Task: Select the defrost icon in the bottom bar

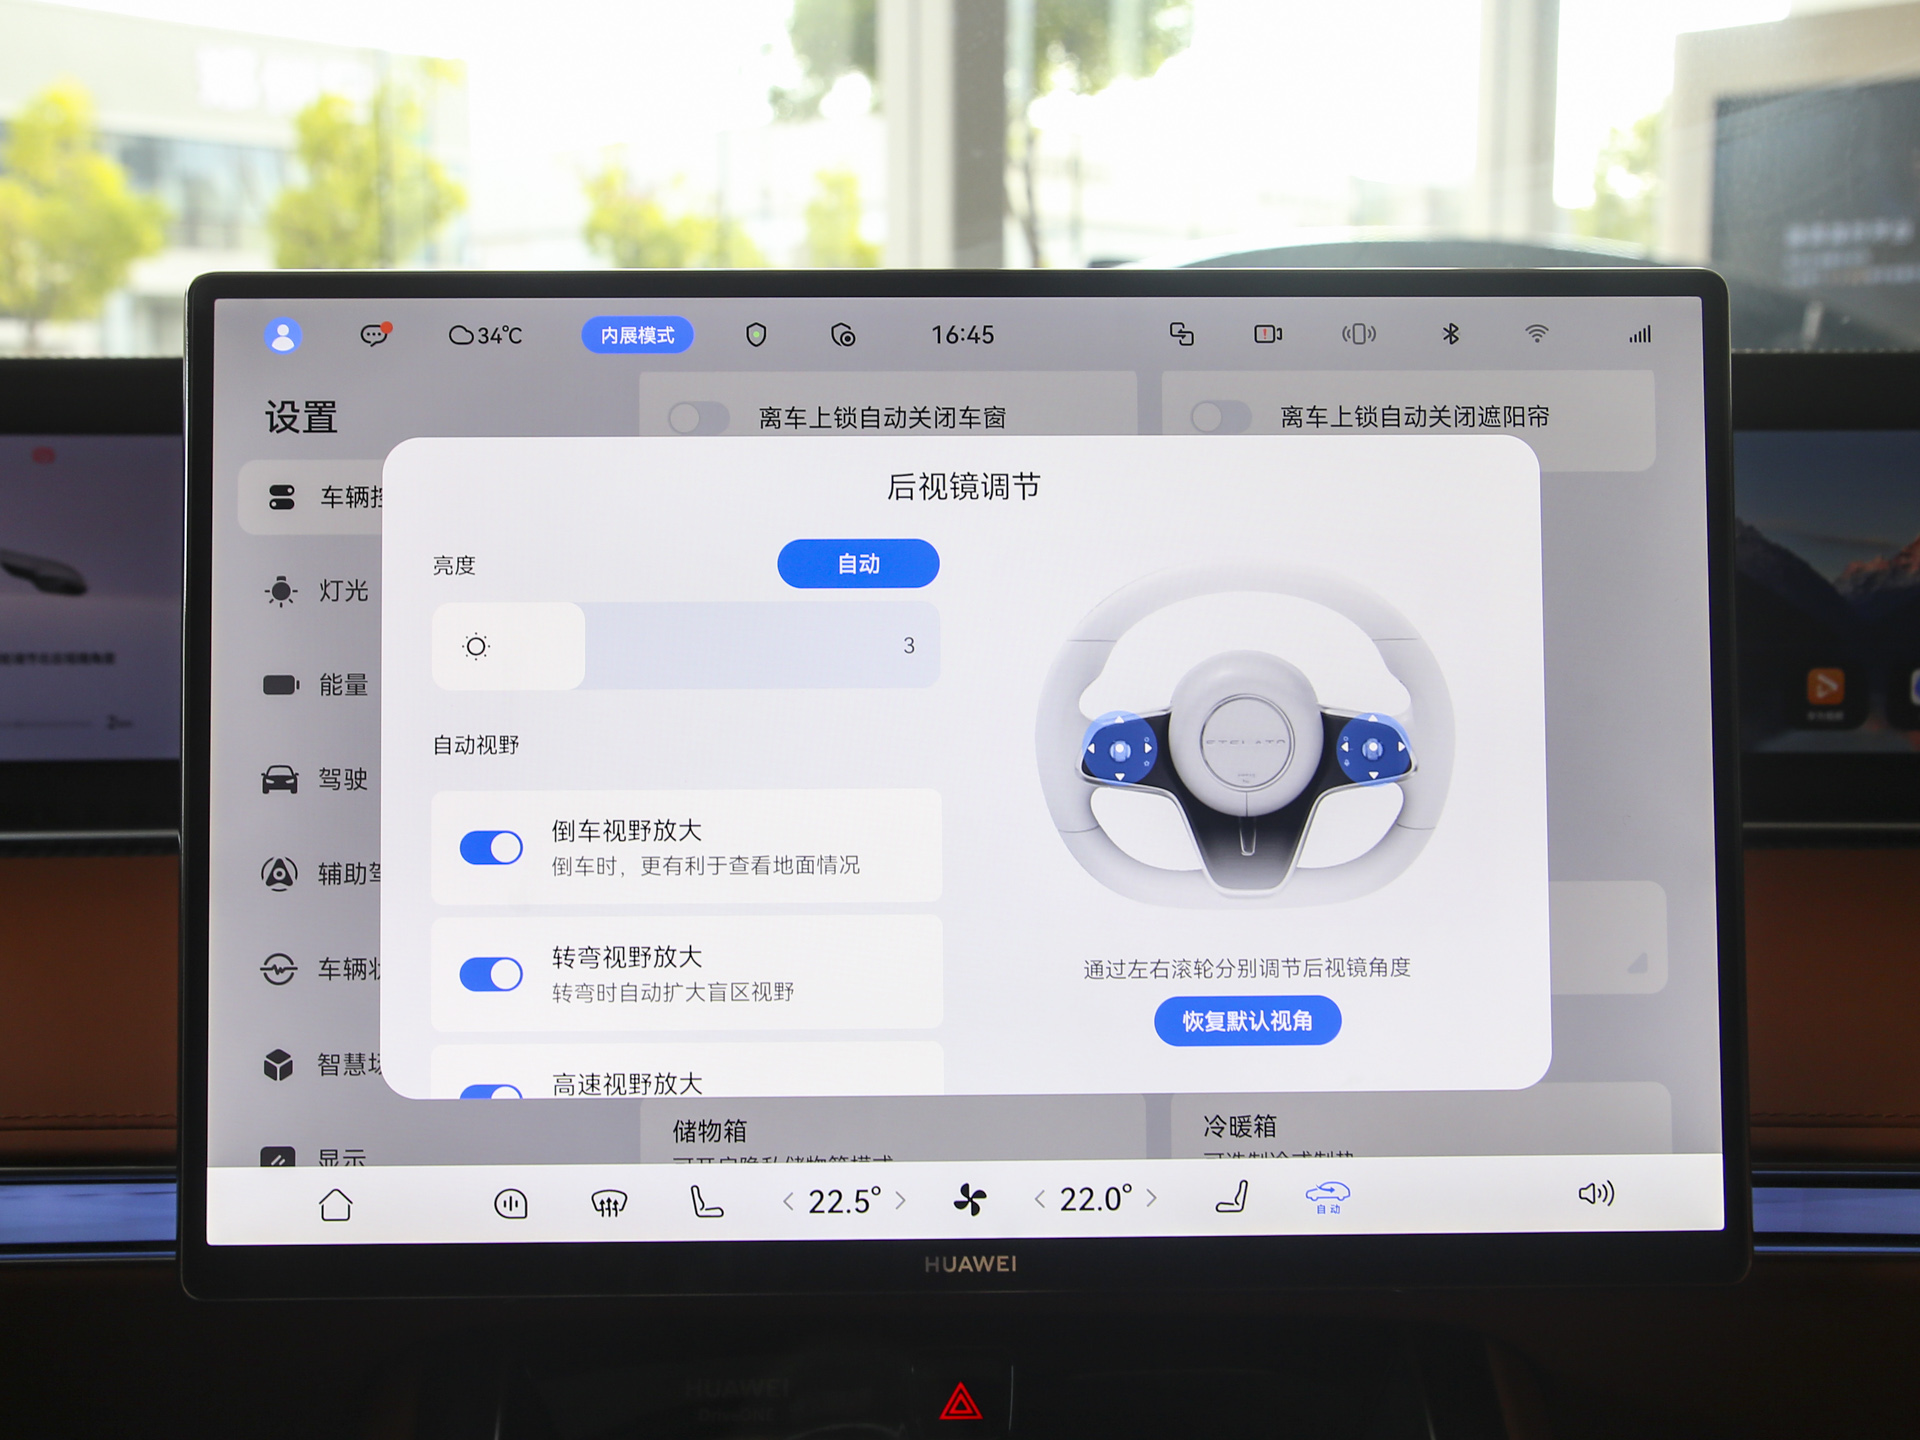Action: (x=608, y=1200)
